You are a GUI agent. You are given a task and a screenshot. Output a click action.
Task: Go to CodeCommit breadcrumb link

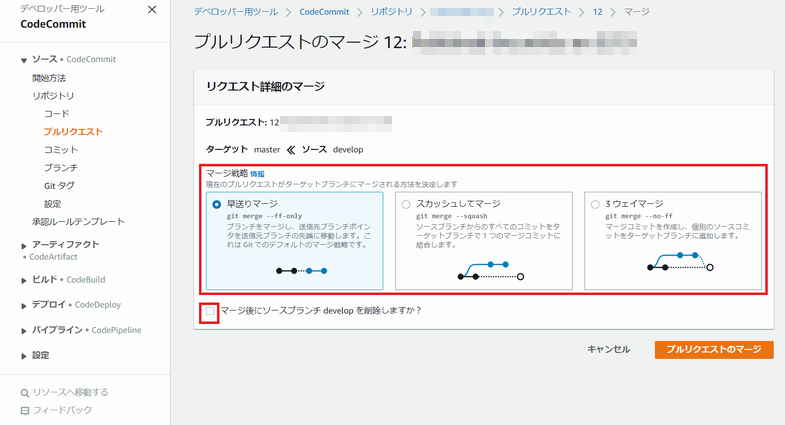(x=324, y=12)
